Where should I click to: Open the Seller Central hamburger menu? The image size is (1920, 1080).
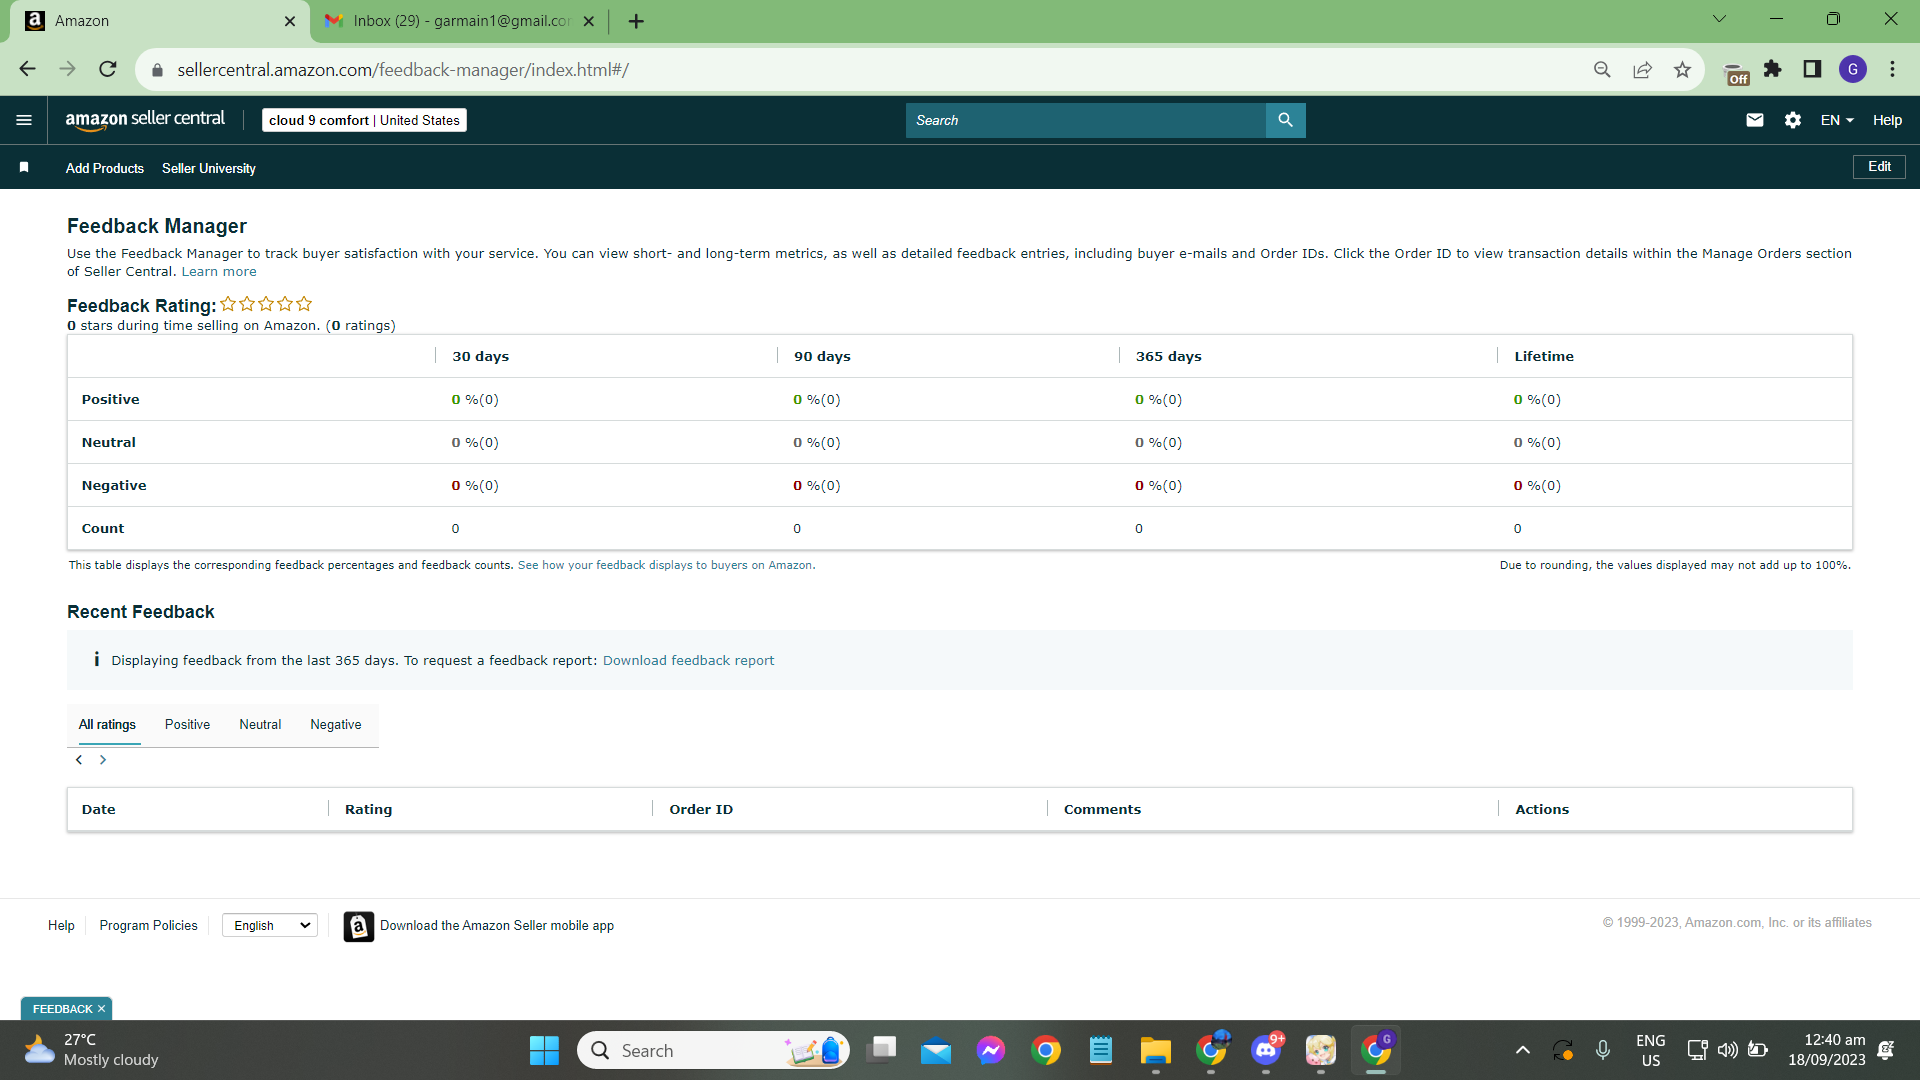(x=24, y=120)
